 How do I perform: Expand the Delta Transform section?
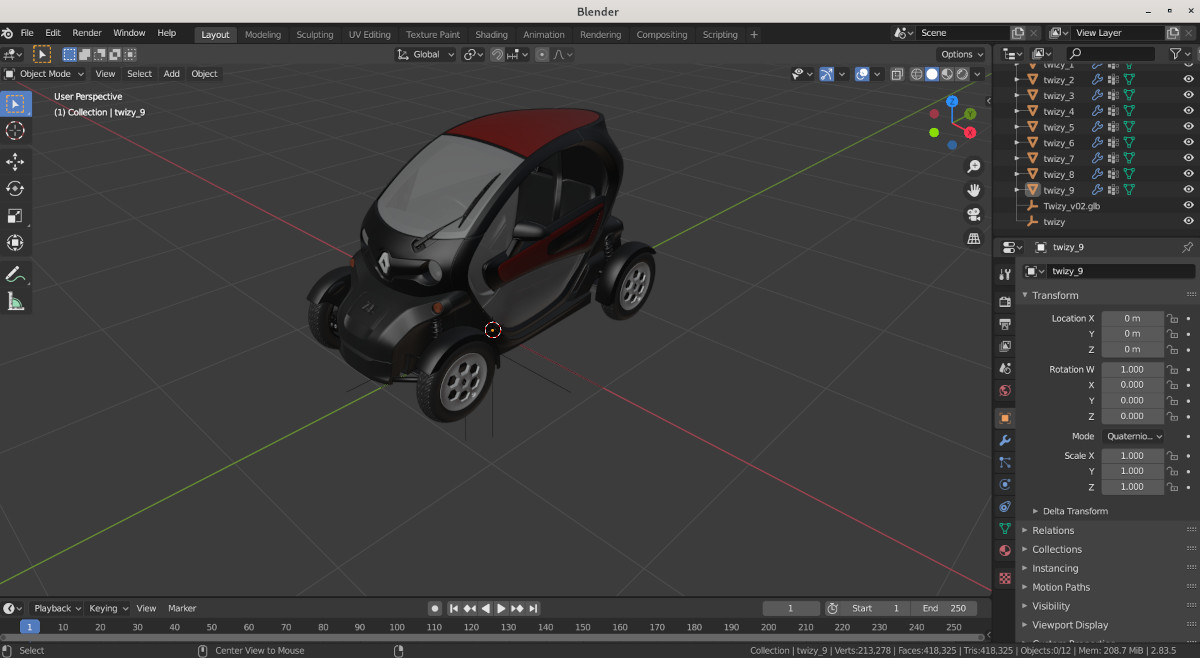(1074, 511)
